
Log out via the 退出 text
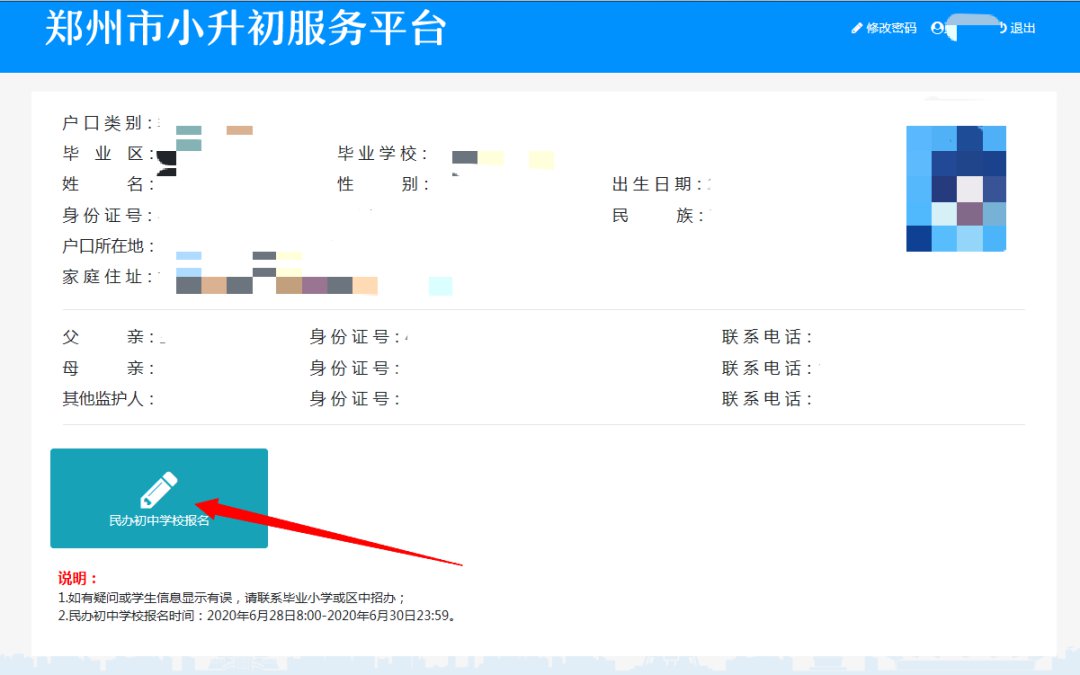1023,28
